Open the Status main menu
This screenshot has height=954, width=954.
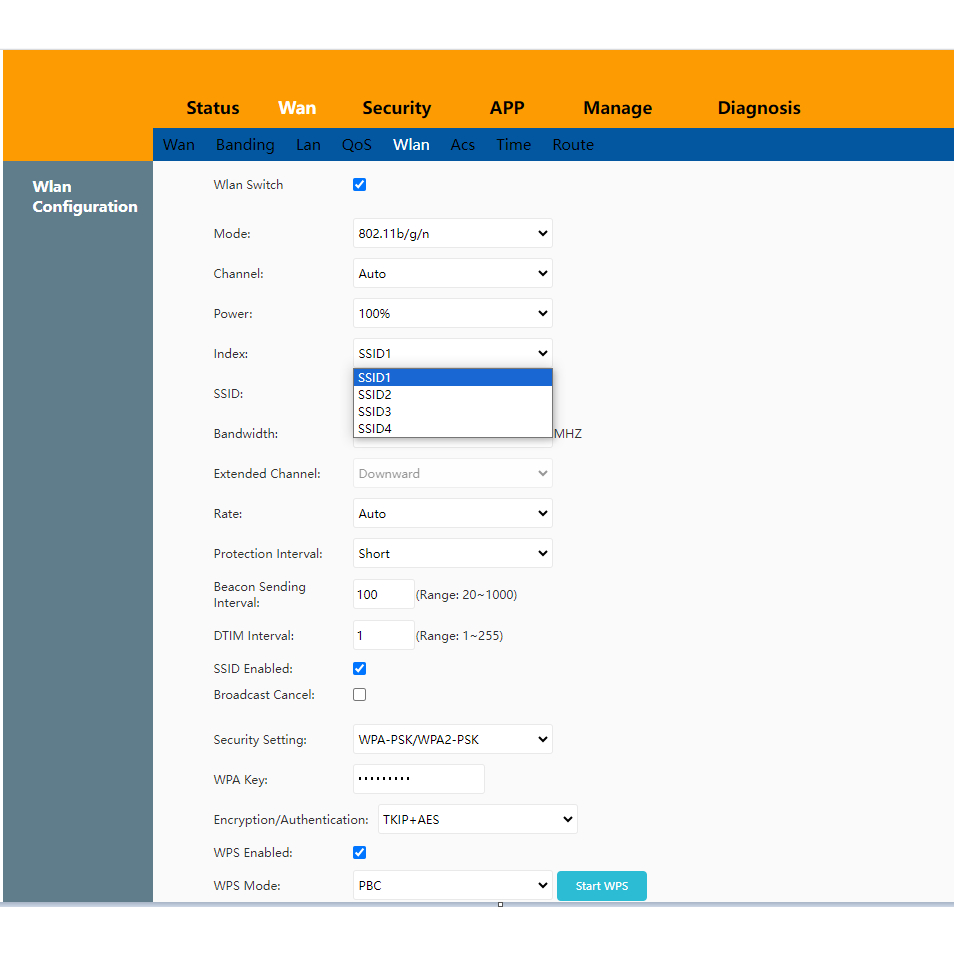click(x=213, y=108)
